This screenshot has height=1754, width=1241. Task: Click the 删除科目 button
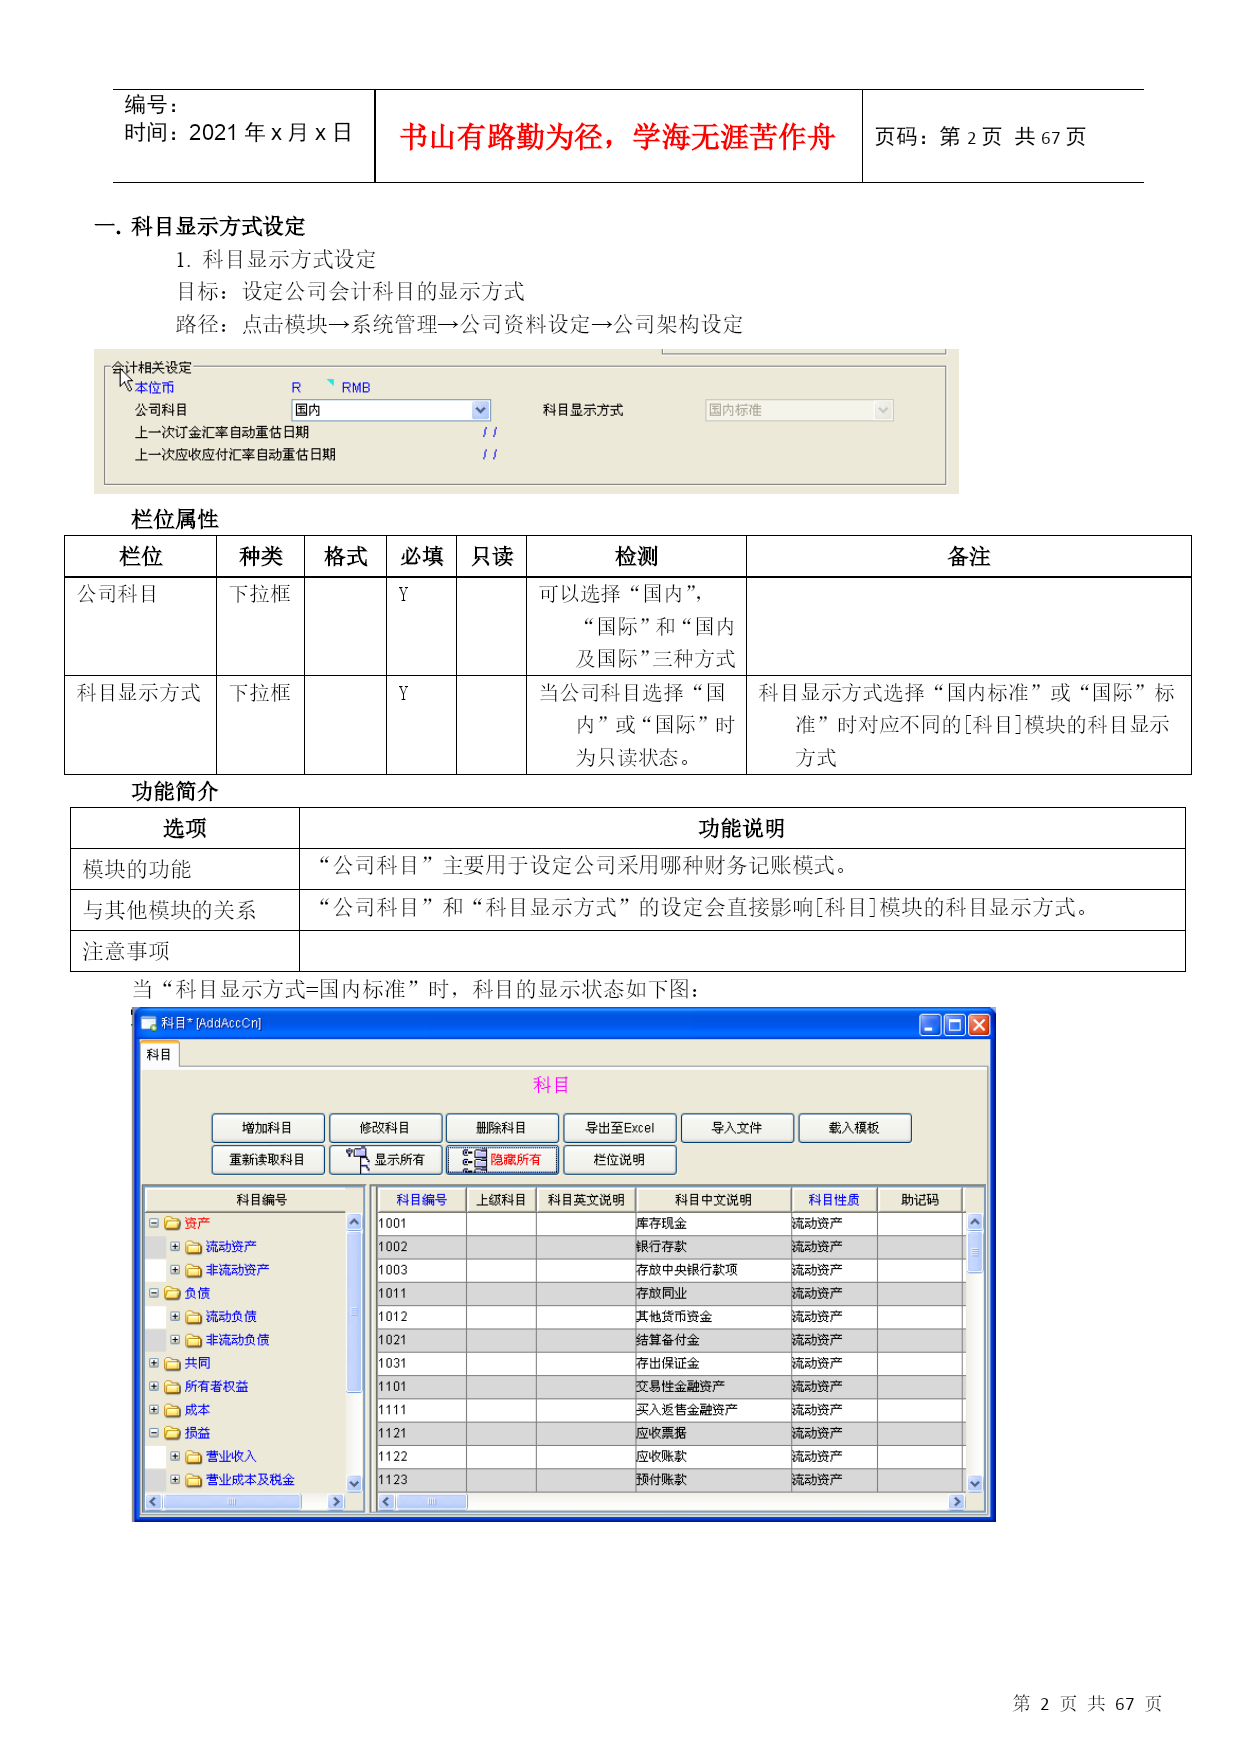pyautogui.click(x=502, y=1128)
